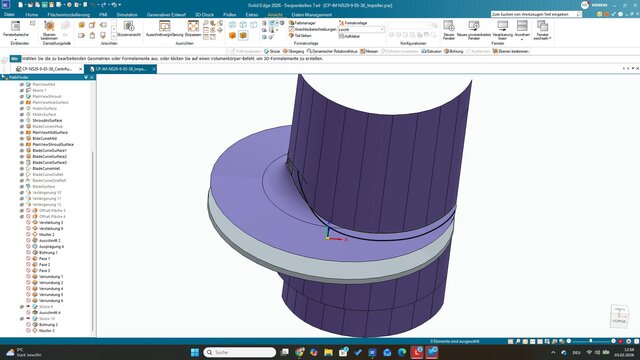The height and width of the screenshot is (360, 640).
Task: Open File Explorer from taskbar
Action: [328, 352]
